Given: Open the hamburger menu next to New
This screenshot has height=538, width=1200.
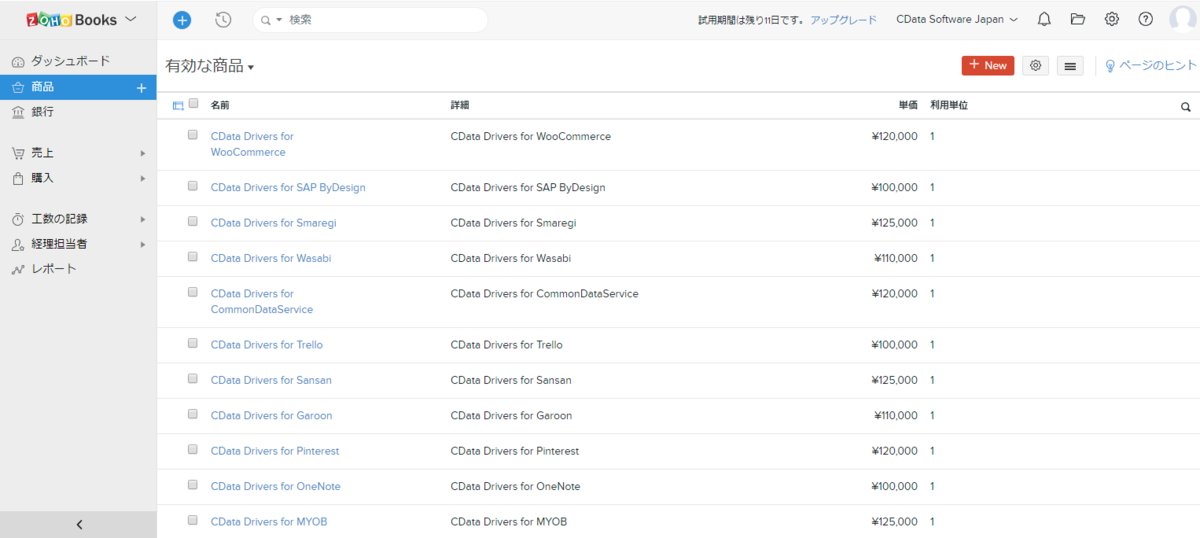Looking at the screenshot, I should click(1070, 65).
